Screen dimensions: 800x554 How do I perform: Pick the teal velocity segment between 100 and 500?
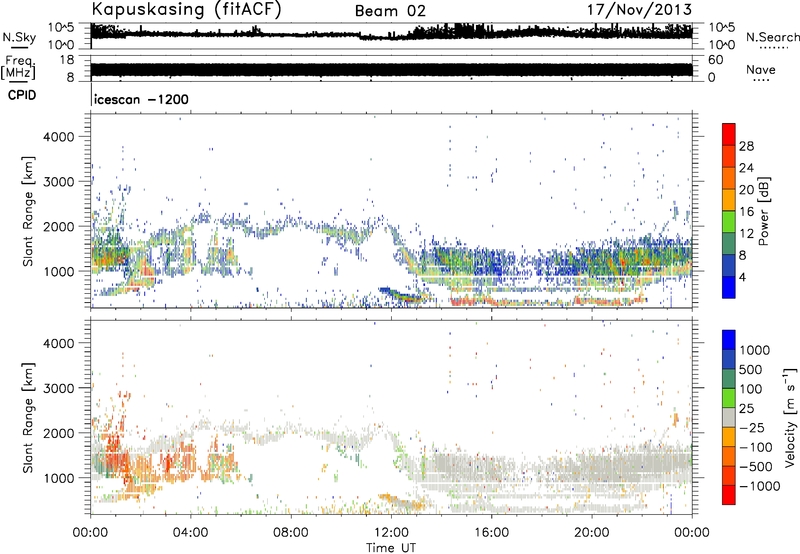tap(729, 379)
